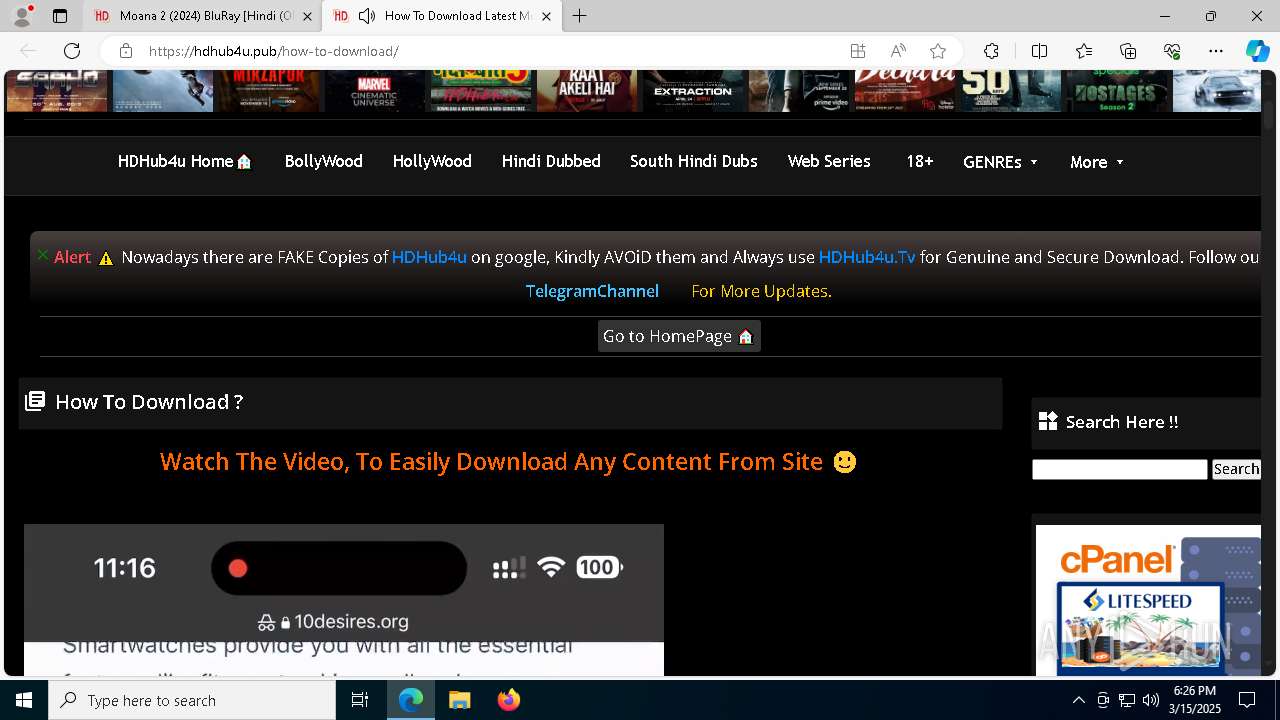Open the Hindi Dubbed menu item
1280x720 pixels.
(x=551, y=161)
